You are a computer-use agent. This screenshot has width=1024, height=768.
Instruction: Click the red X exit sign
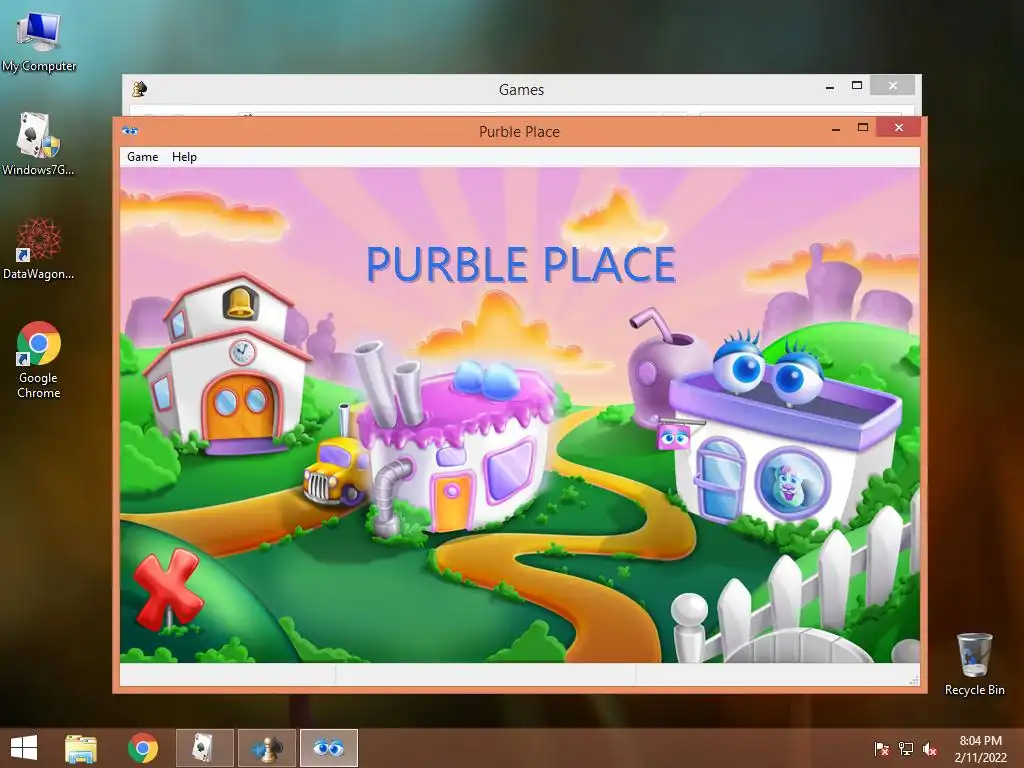point(167,590)
